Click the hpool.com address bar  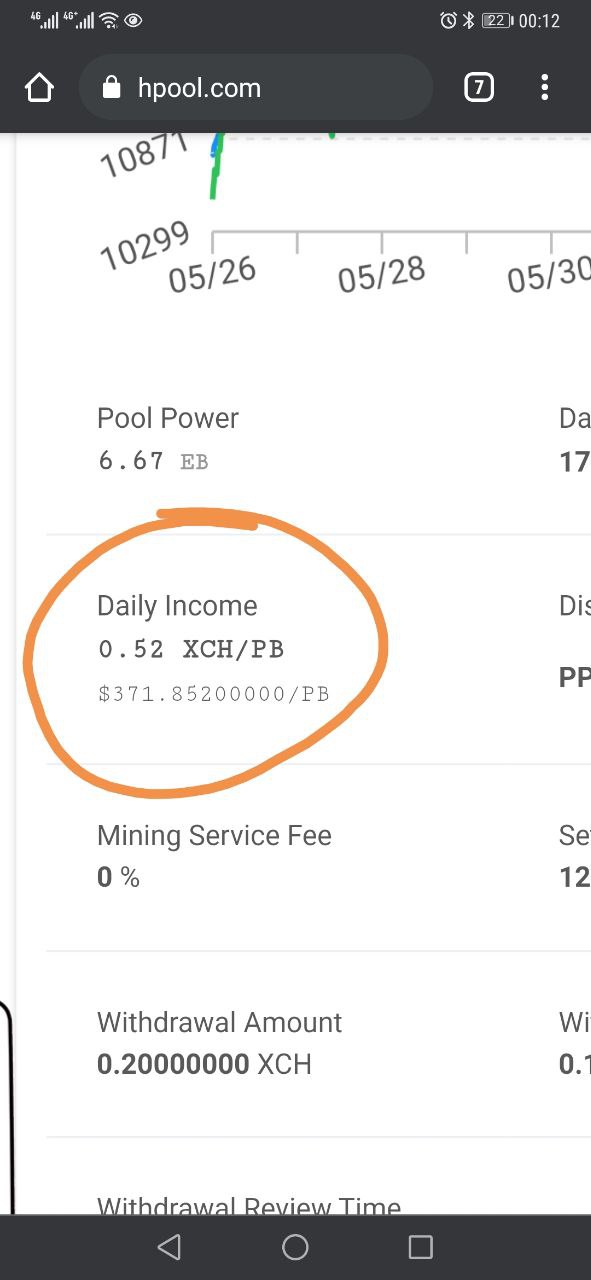point(256,88)
